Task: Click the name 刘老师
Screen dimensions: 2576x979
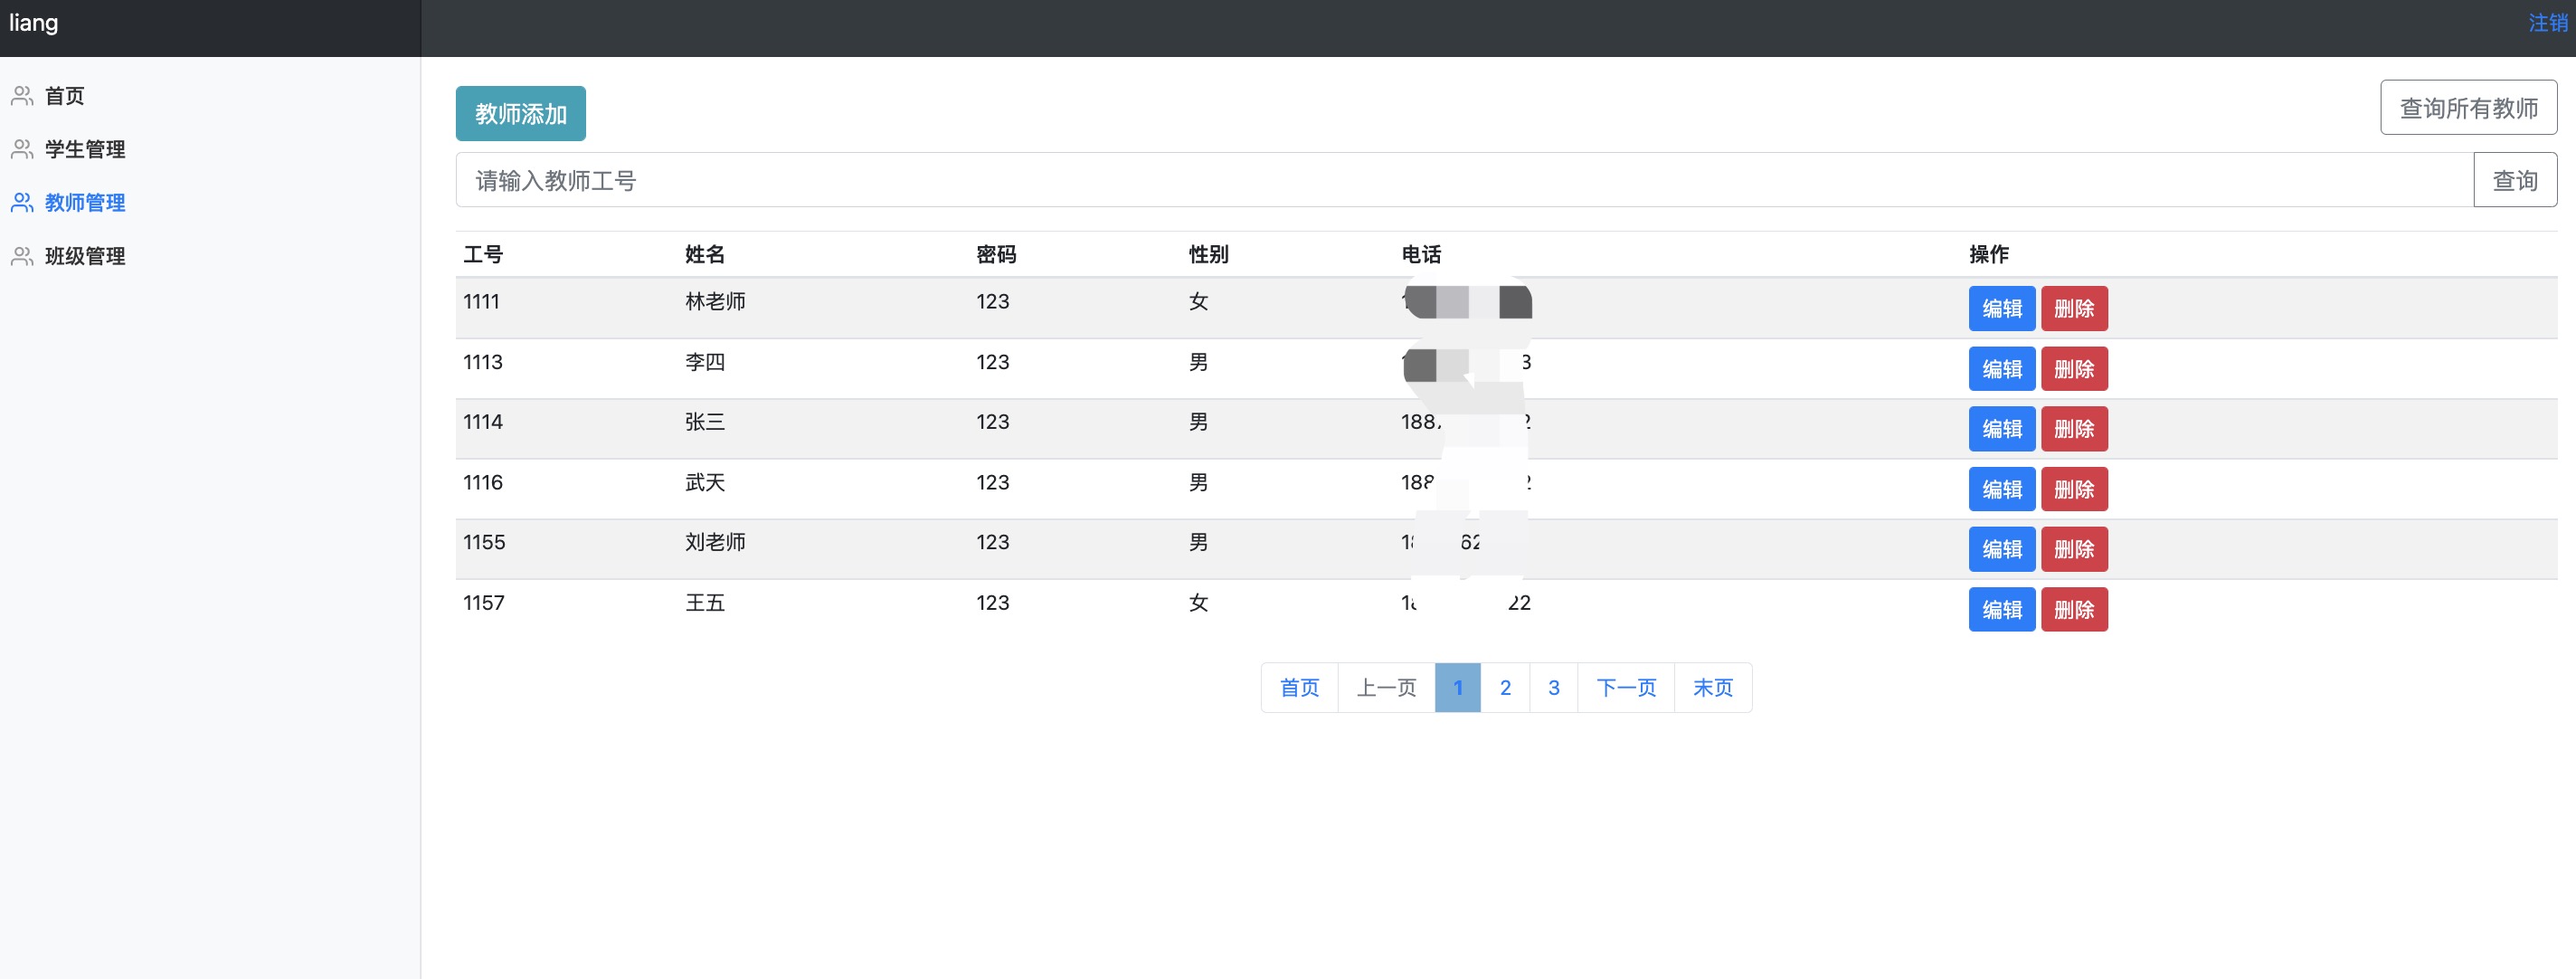Action: (x=715, y=543)
